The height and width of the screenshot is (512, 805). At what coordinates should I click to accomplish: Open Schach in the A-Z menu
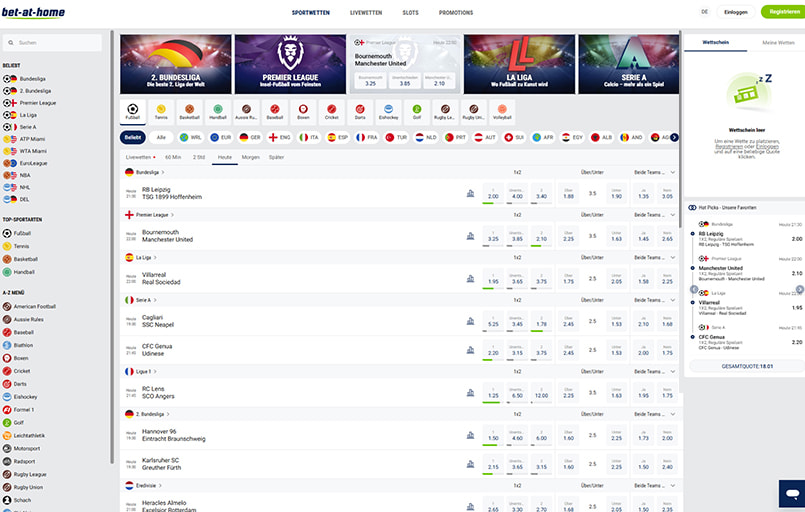pyautogui.click(x=17, y=500)
